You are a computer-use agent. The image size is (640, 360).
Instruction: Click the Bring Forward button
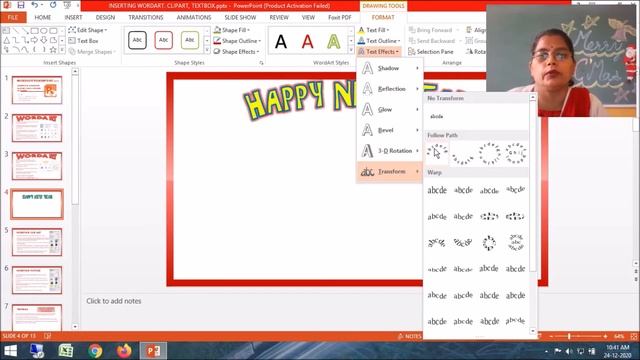tap(434, 30)
